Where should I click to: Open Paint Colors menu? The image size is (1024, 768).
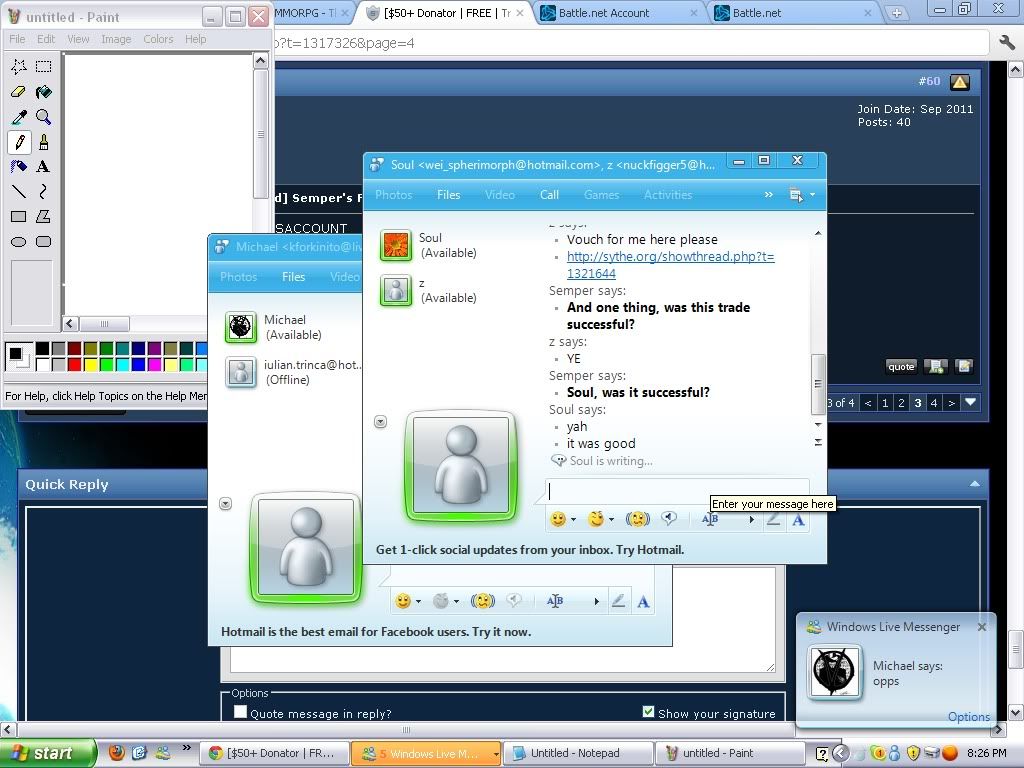(x=158, y=39)
